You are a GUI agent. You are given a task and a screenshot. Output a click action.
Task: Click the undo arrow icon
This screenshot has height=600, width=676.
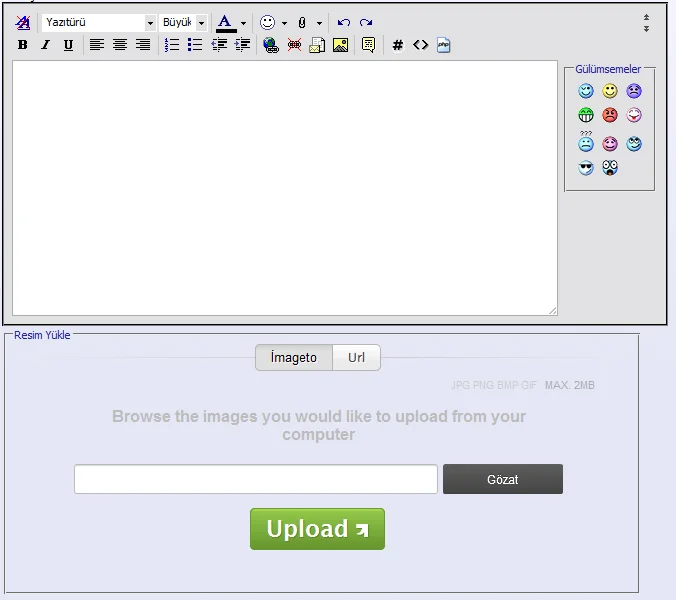pos(344,22)
